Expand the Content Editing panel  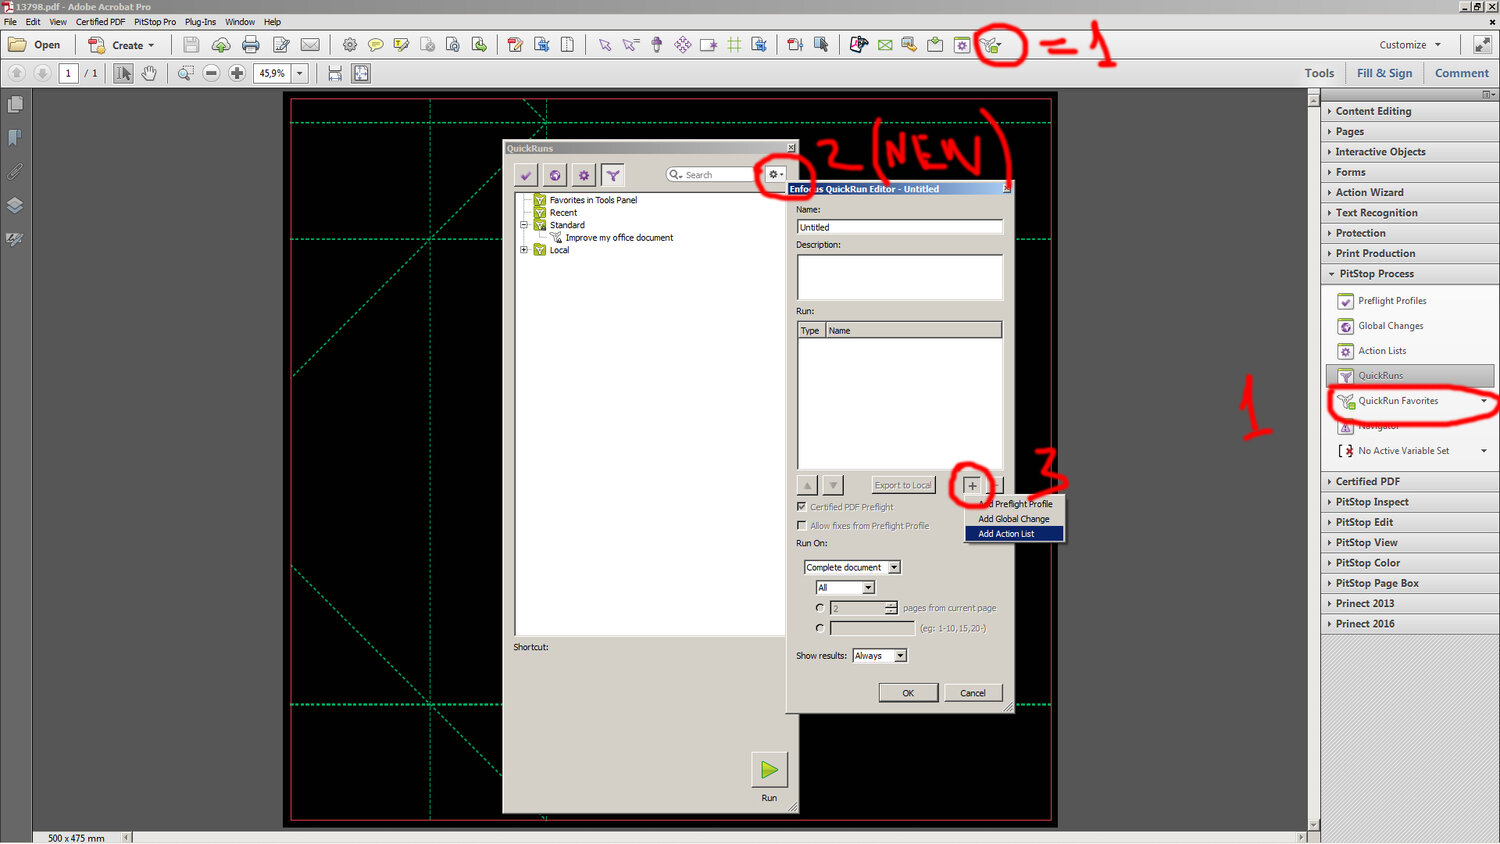click(1409, 111)
